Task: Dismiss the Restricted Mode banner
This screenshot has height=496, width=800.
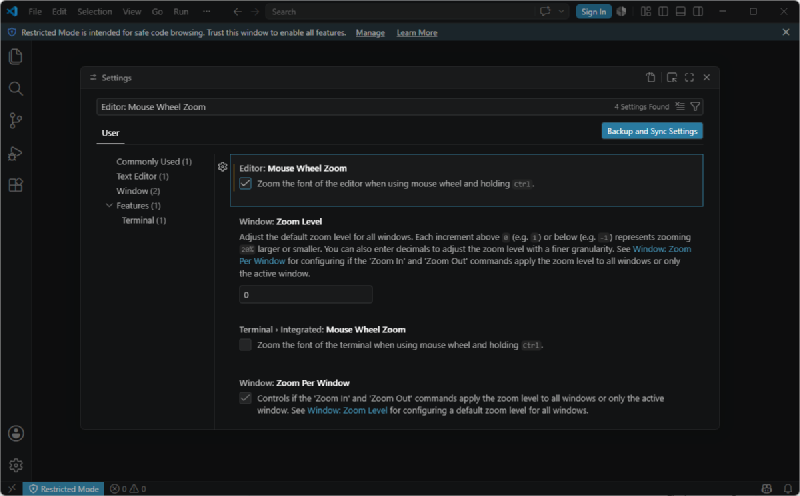Action: (x=786, y=32)
